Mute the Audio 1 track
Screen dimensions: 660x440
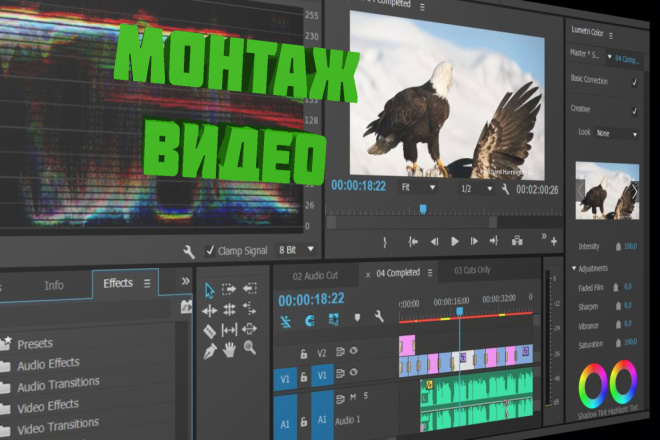coord(353,397)
